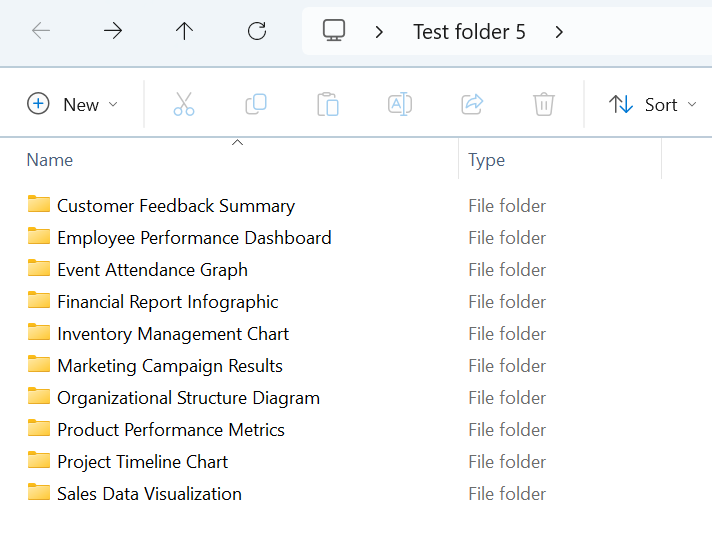712x542 pixels.
Task: Click the Copy icon in toolbar
Action: [x=256, y=104]
